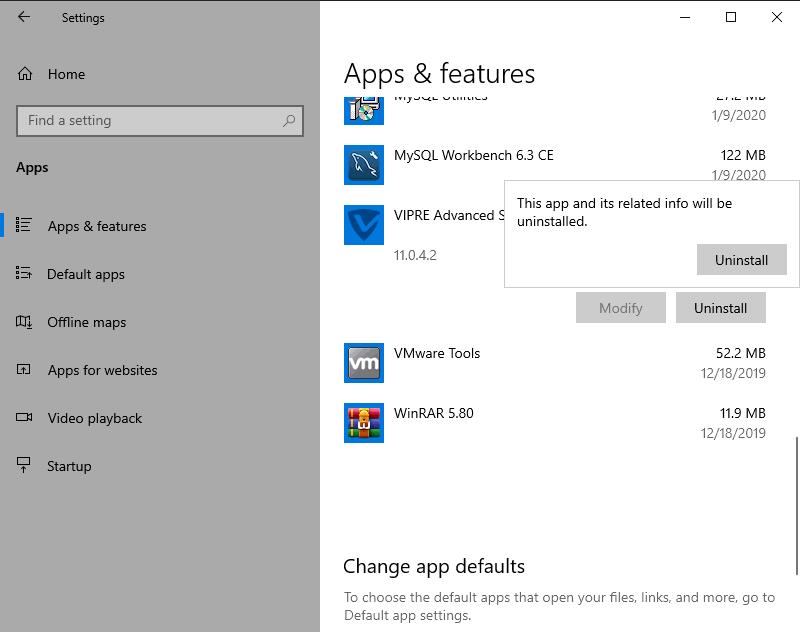Image resolution: width=800 pixels, height=632 pixels.
Task: Click the WinRAR books icon
Action: click(364, 423)
